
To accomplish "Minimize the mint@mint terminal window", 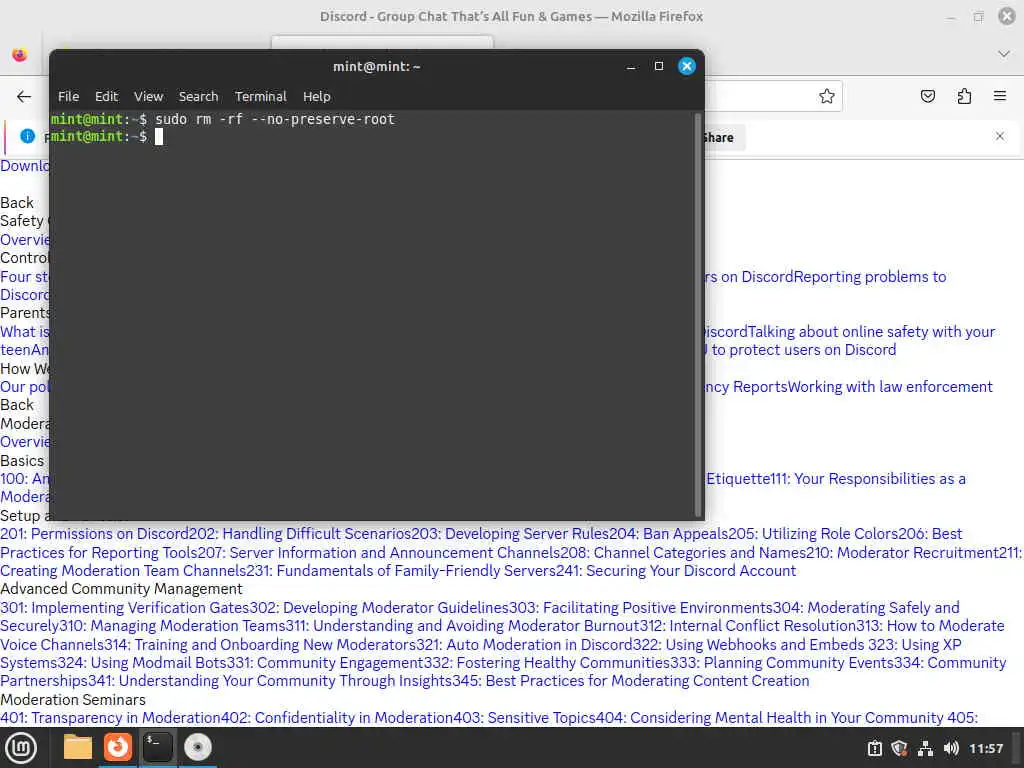I will point(631,67).
